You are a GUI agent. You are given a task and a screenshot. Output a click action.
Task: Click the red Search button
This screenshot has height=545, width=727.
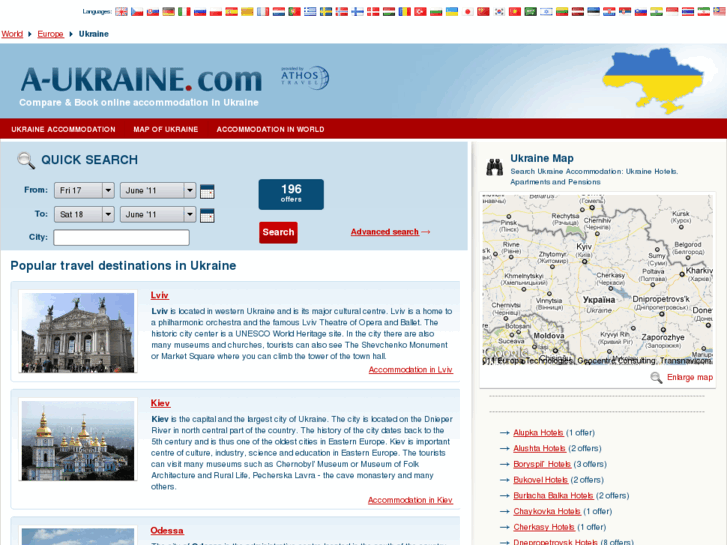(278, 232)
